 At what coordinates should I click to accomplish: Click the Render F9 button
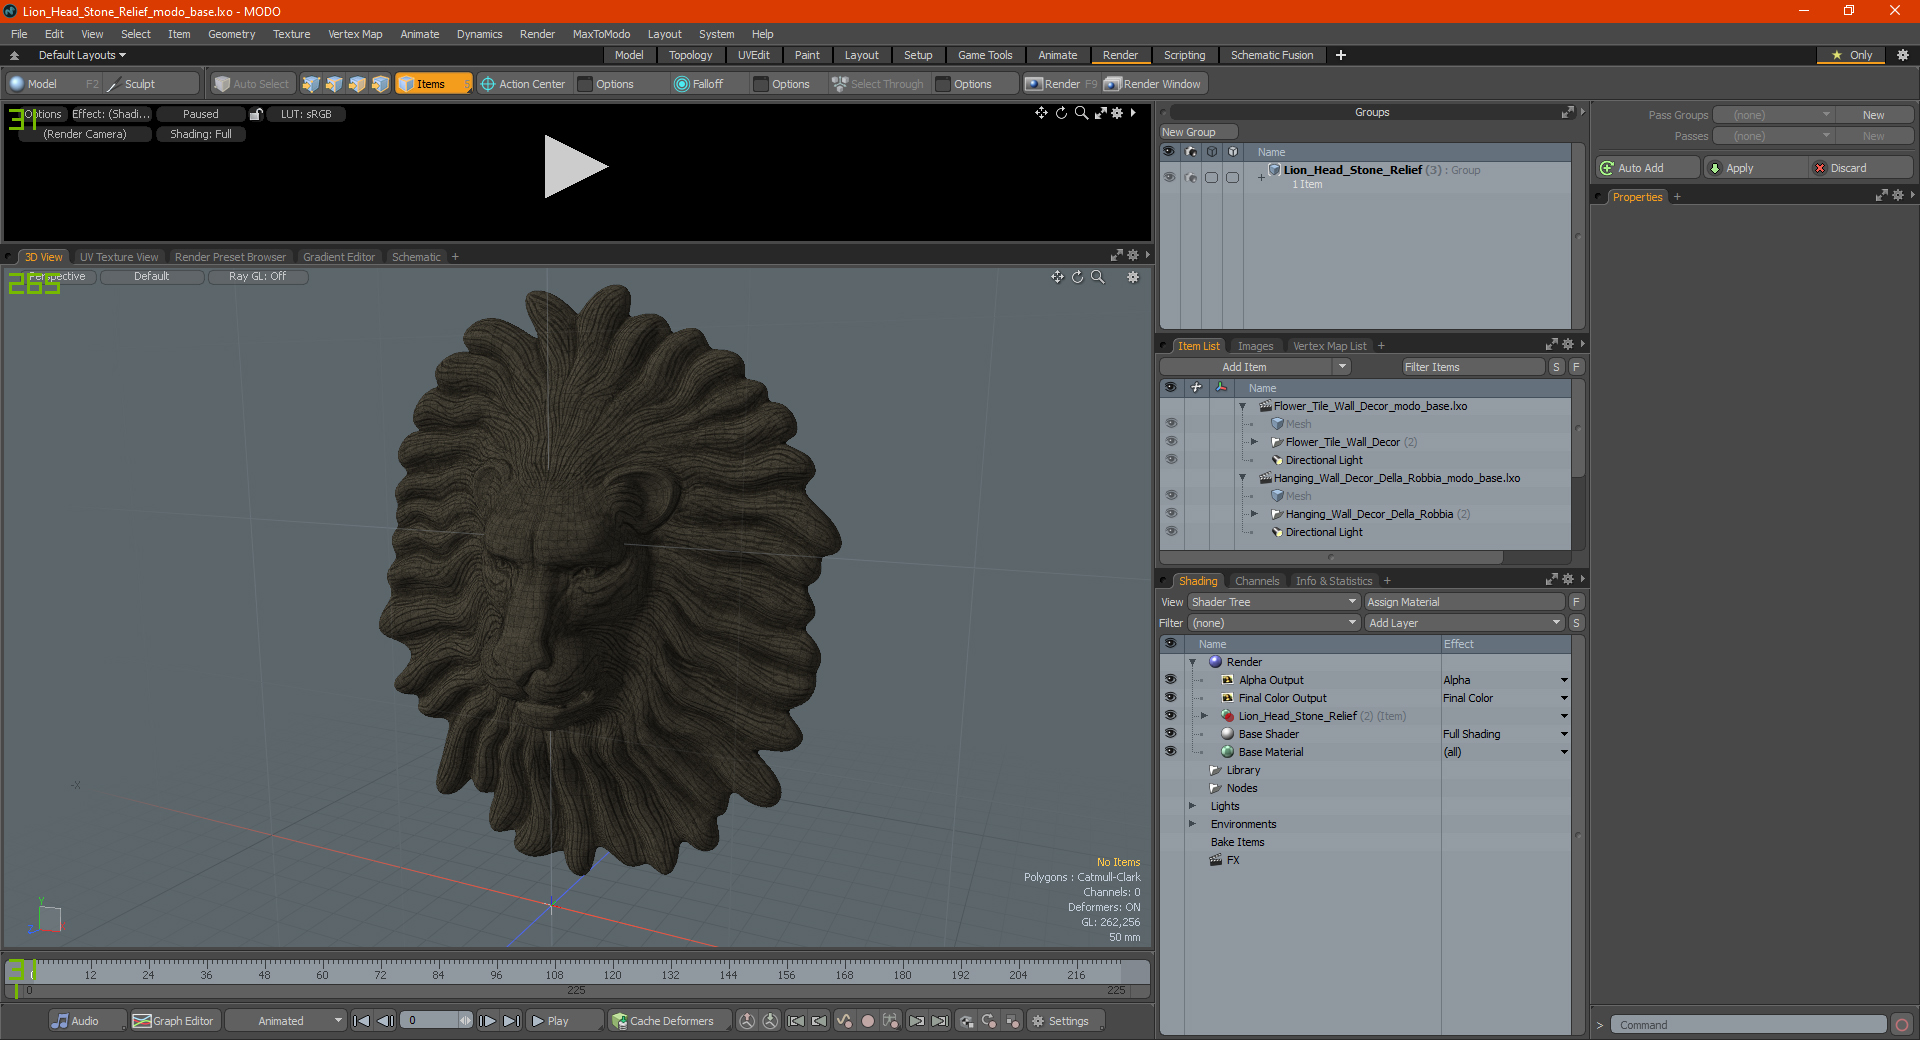1061,84
